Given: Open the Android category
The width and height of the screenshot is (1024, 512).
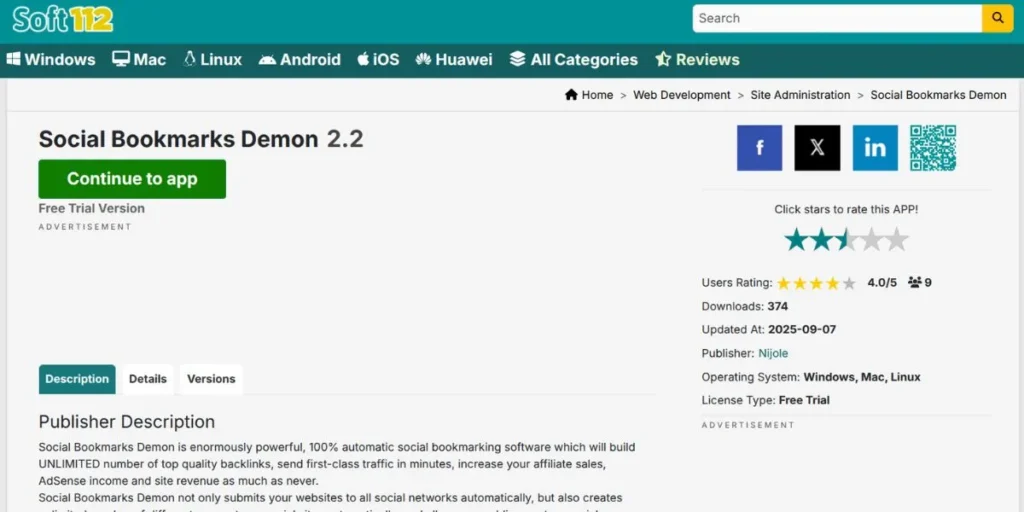Looking at the screenshot, I should point(299,60).
